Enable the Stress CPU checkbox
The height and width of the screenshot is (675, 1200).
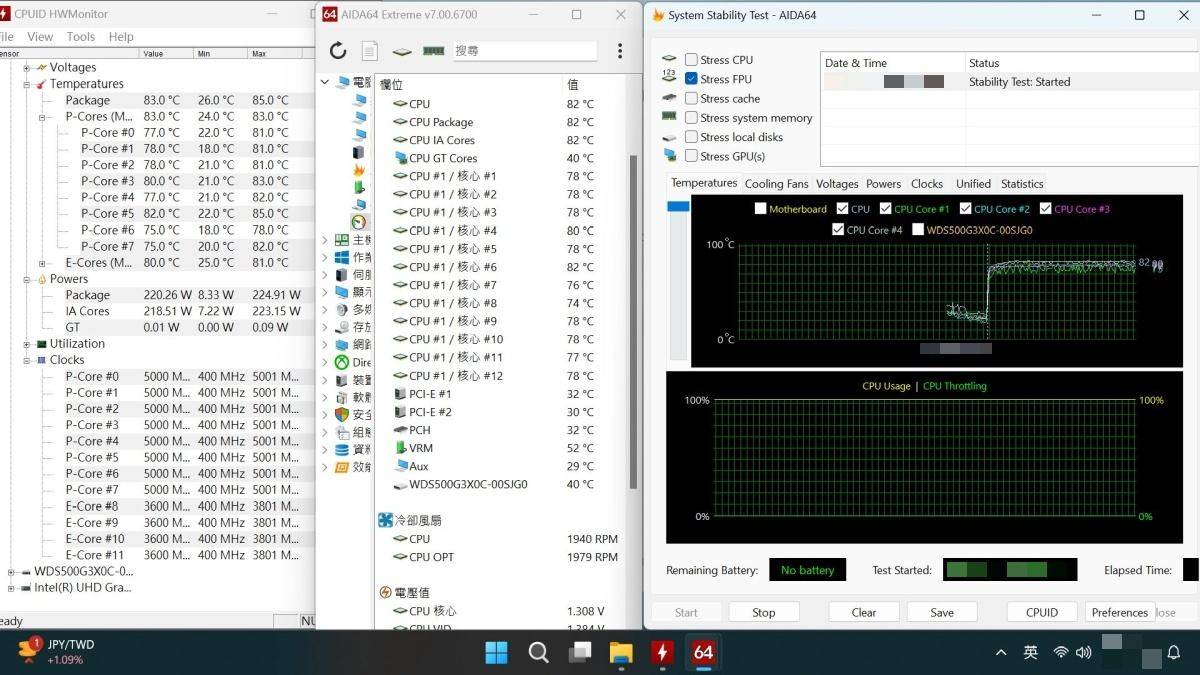click(x=691, y=60)
